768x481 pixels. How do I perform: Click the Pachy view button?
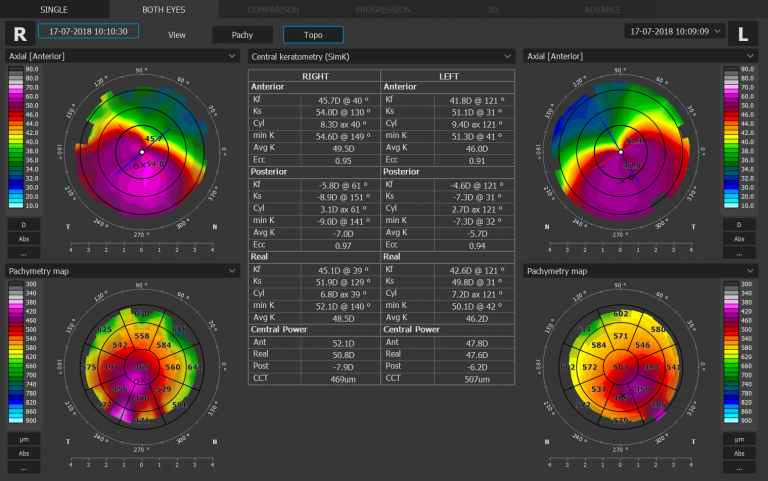(242, 35)
